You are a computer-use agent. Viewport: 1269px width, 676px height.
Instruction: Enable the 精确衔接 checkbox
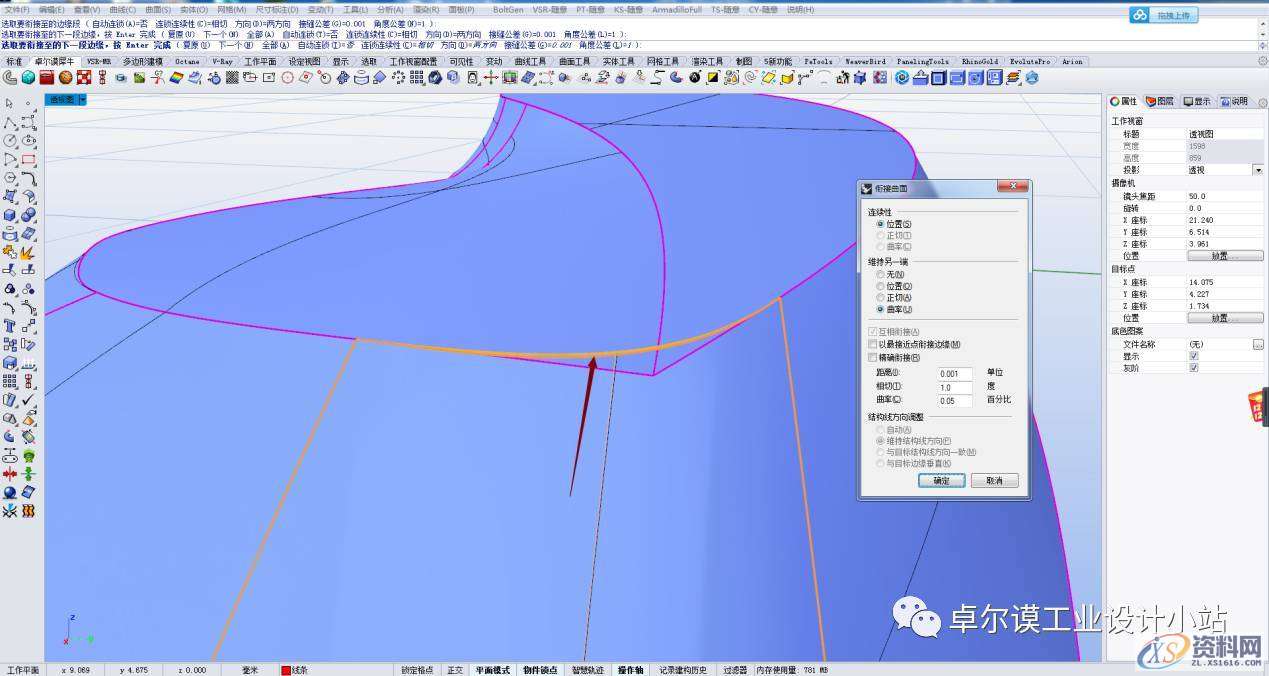pos(872,357)
